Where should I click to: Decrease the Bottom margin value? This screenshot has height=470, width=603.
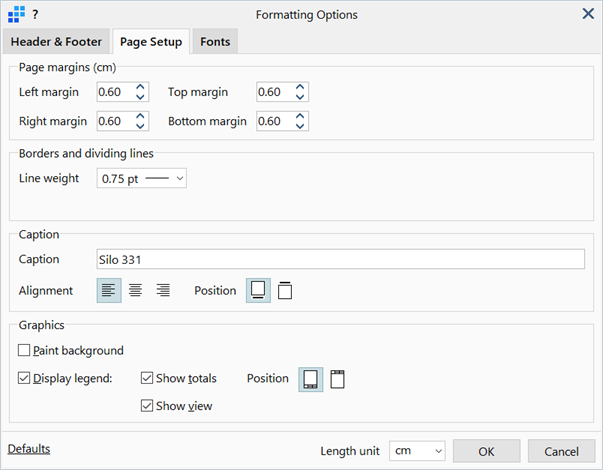tap(300, 126)
